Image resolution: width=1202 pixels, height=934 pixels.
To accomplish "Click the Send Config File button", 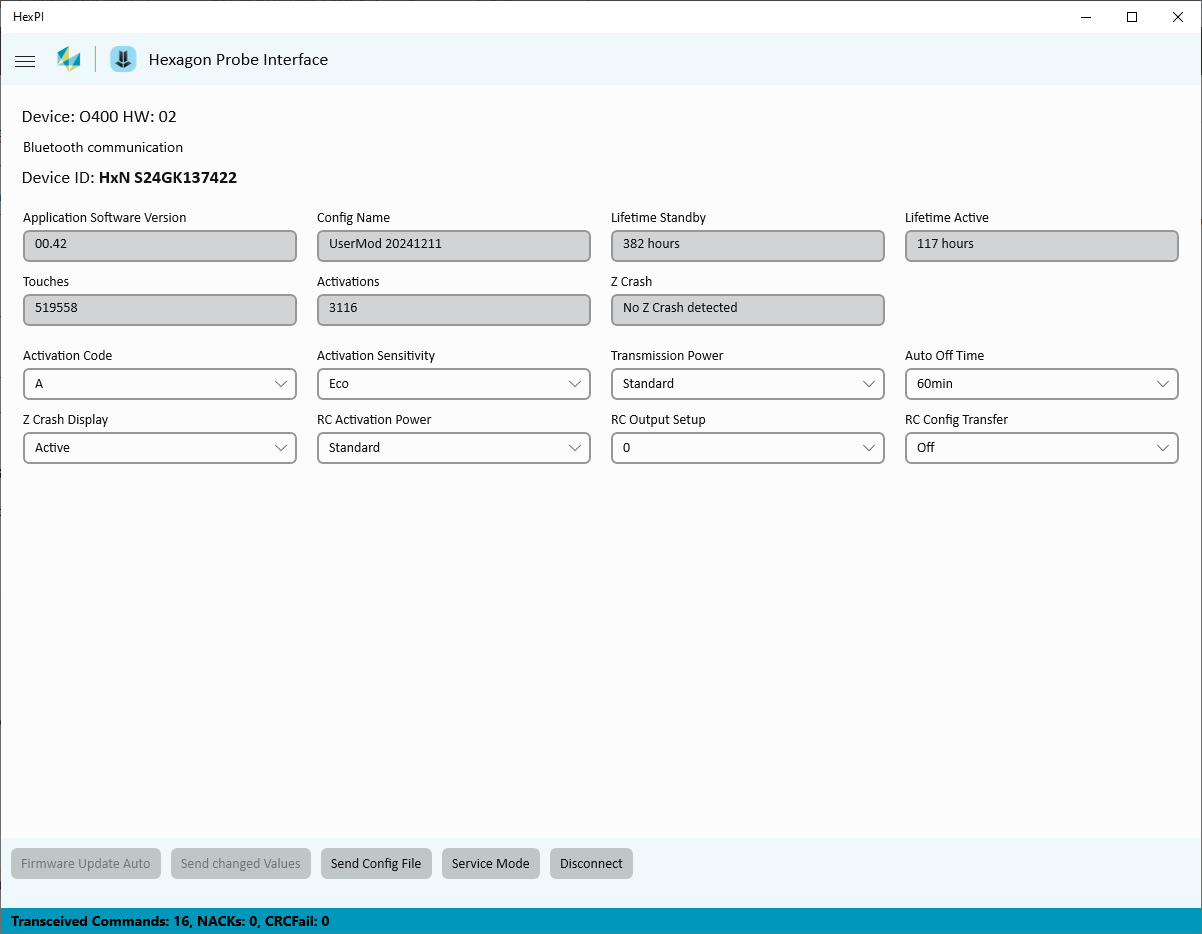I will point(376,864).
